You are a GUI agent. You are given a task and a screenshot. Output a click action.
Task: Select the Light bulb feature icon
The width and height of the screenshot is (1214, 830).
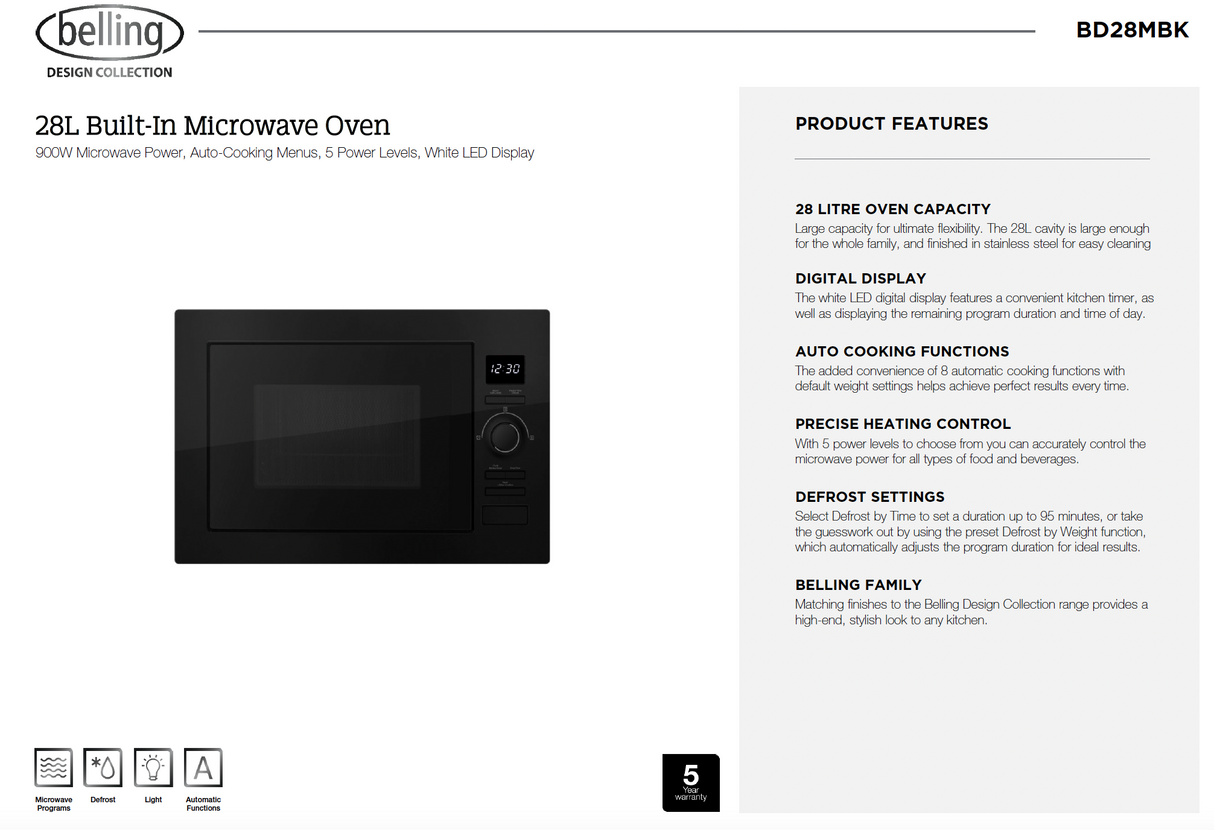[153, 768]
